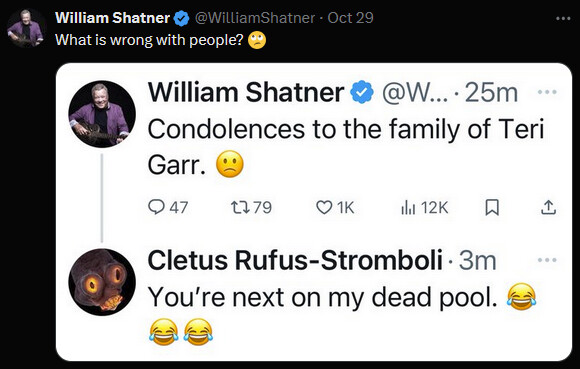Click the "What is wrong with people?" text

(x=149, y=40)
